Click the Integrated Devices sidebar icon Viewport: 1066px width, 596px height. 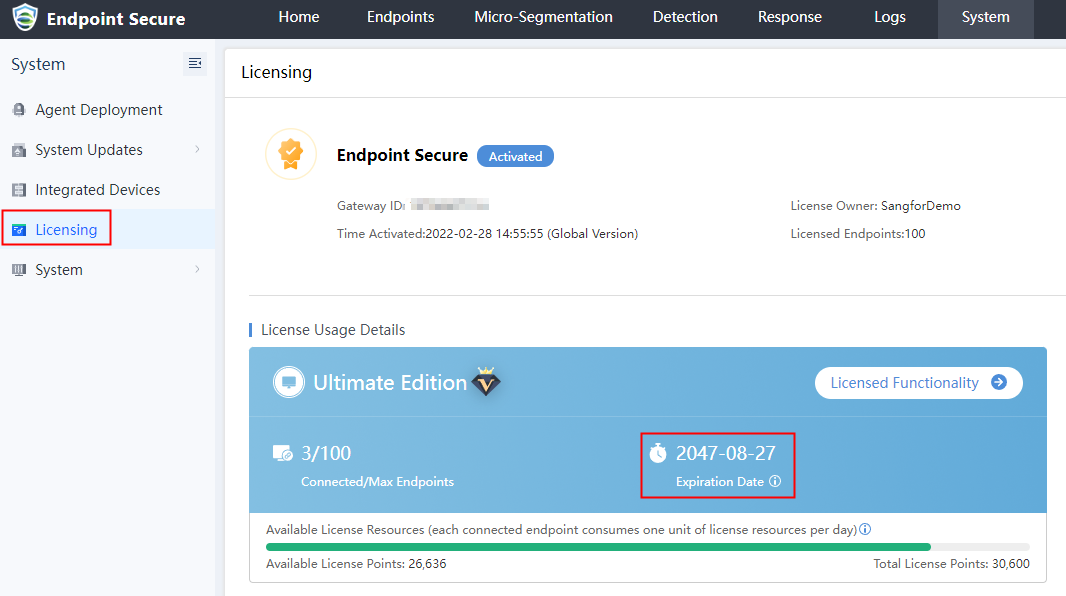point(19,190)
